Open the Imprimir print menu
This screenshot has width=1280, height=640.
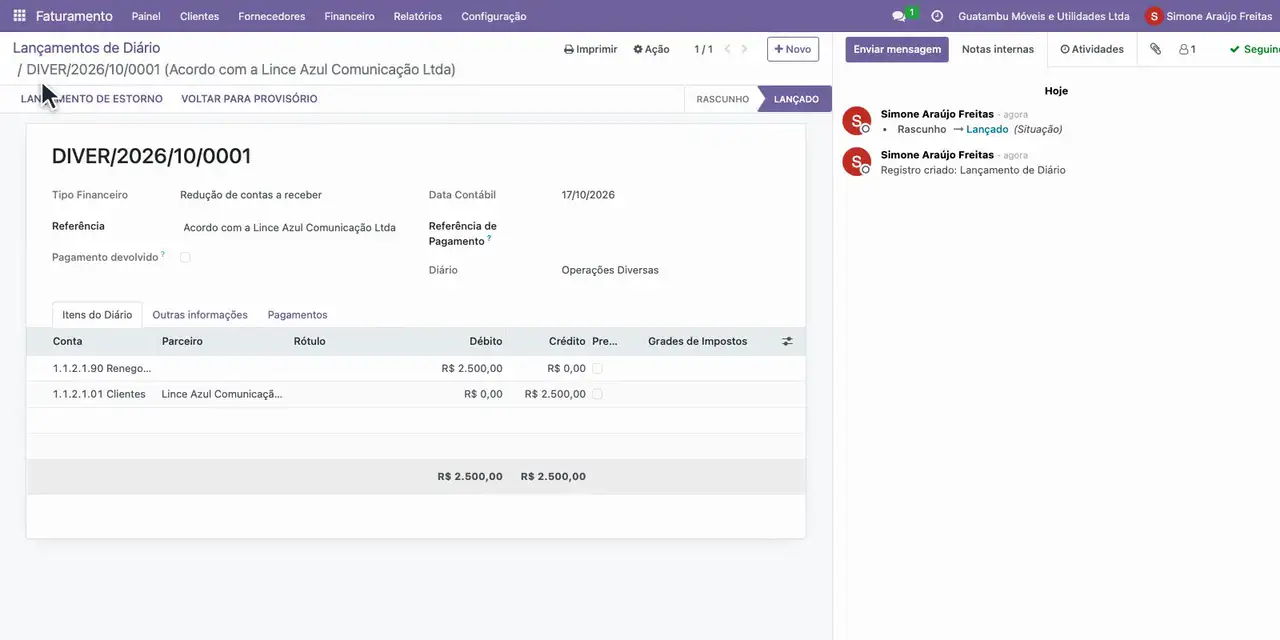tap(591, 49)
